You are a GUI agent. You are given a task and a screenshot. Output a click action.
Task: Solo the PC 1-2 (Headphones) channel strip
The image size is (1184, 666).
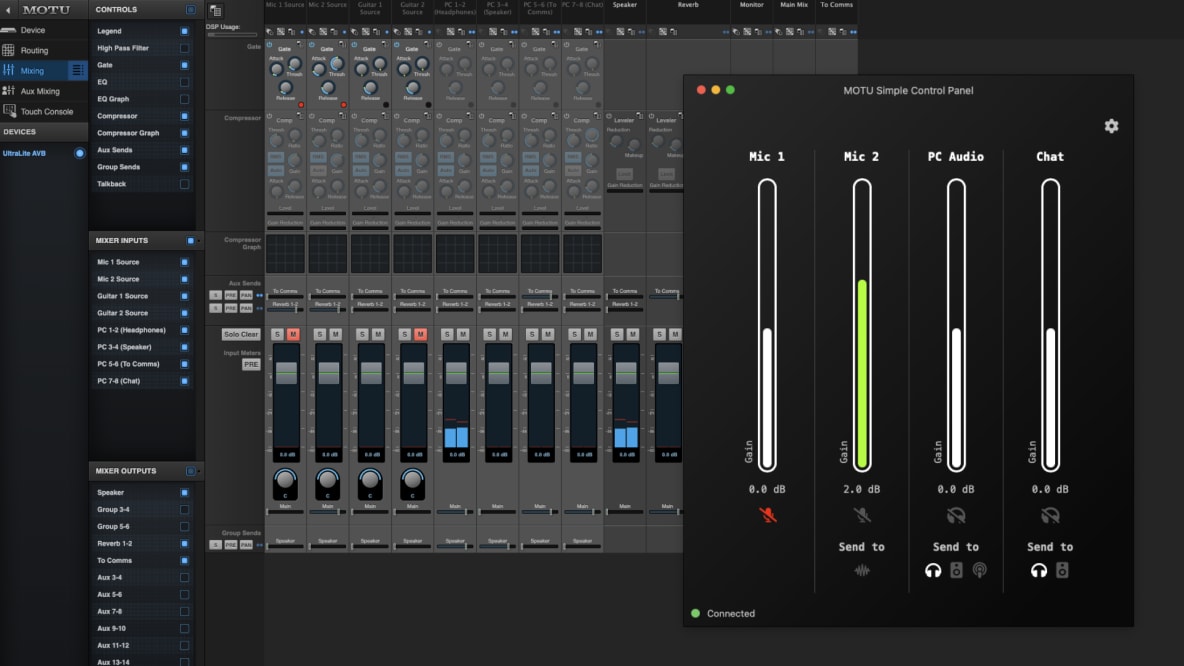pos(447,335)
